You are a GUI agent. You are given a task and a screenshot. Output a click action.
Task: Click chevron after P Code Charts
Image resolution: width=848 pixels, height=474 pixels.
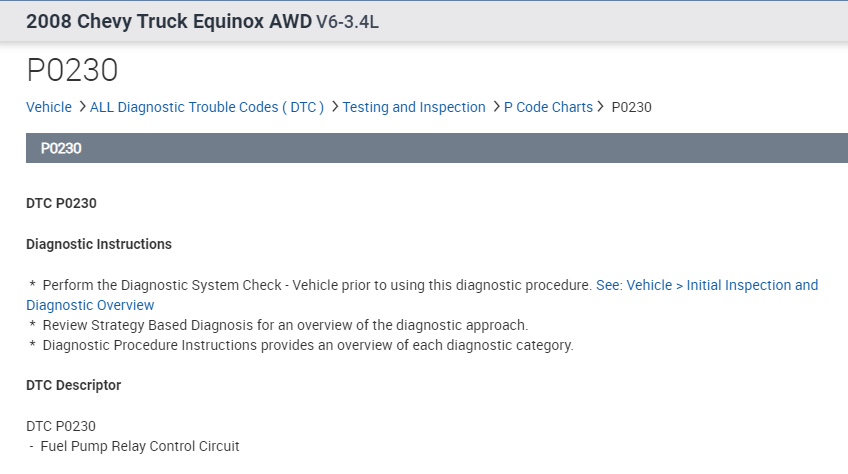[x=601, y=107]
